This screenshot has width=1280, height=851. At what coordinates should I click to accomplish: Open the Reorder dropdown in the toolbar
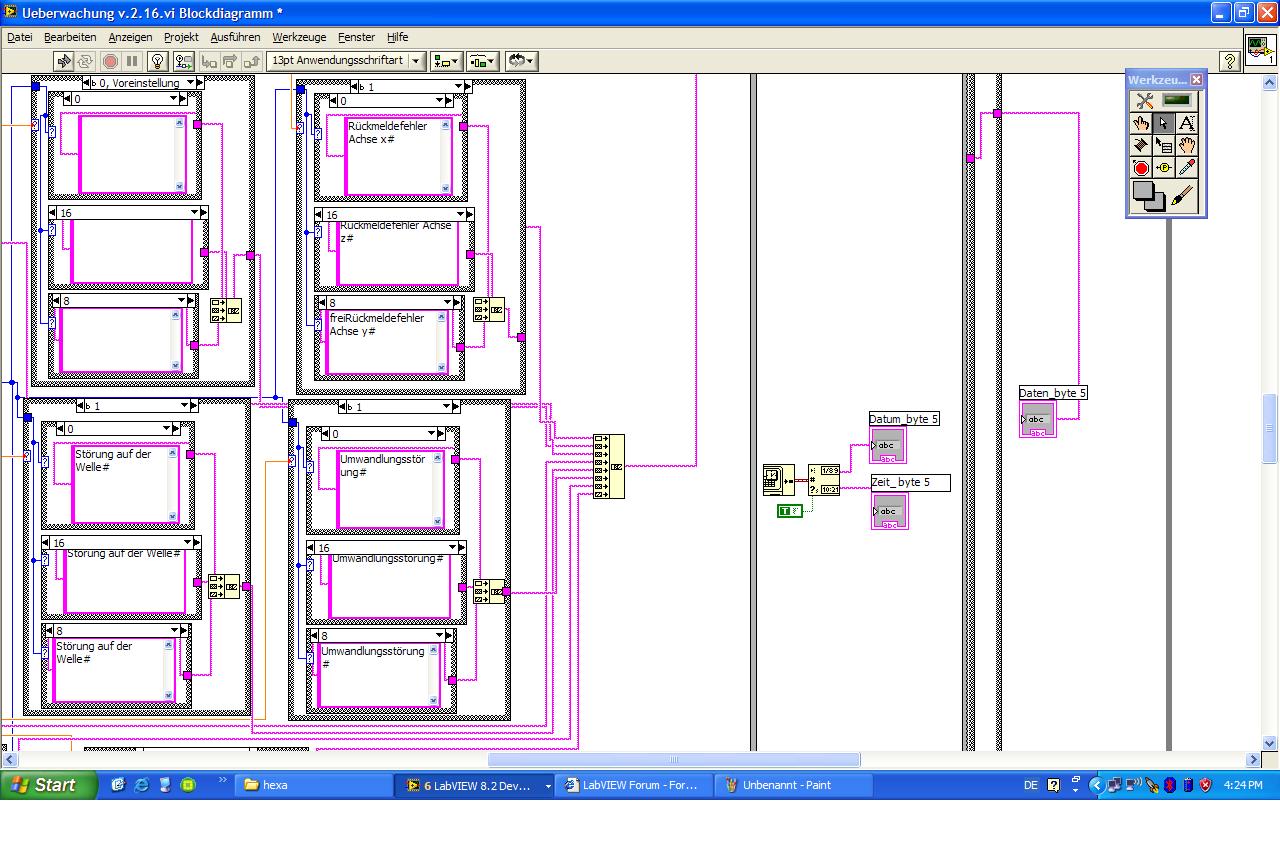(x=521, y=61)
